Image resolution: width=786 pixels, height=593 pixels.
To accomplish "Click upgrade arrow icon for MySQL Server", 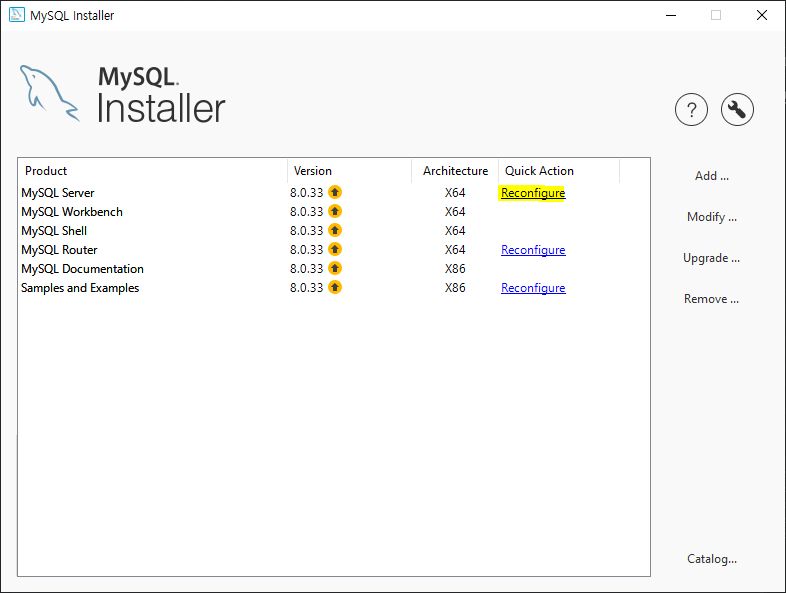I will tap(335, 192).
